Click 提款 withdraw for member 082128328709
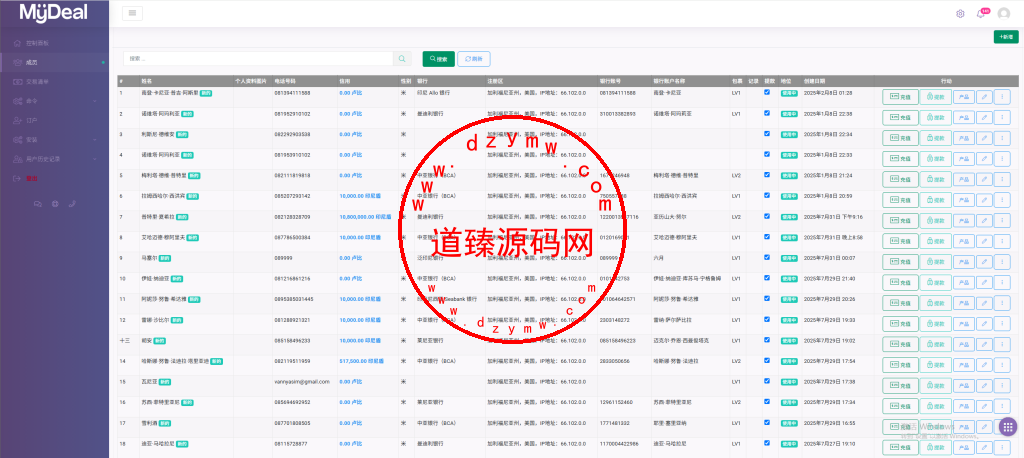The image size is (1024, 458). tap(936, 221)
